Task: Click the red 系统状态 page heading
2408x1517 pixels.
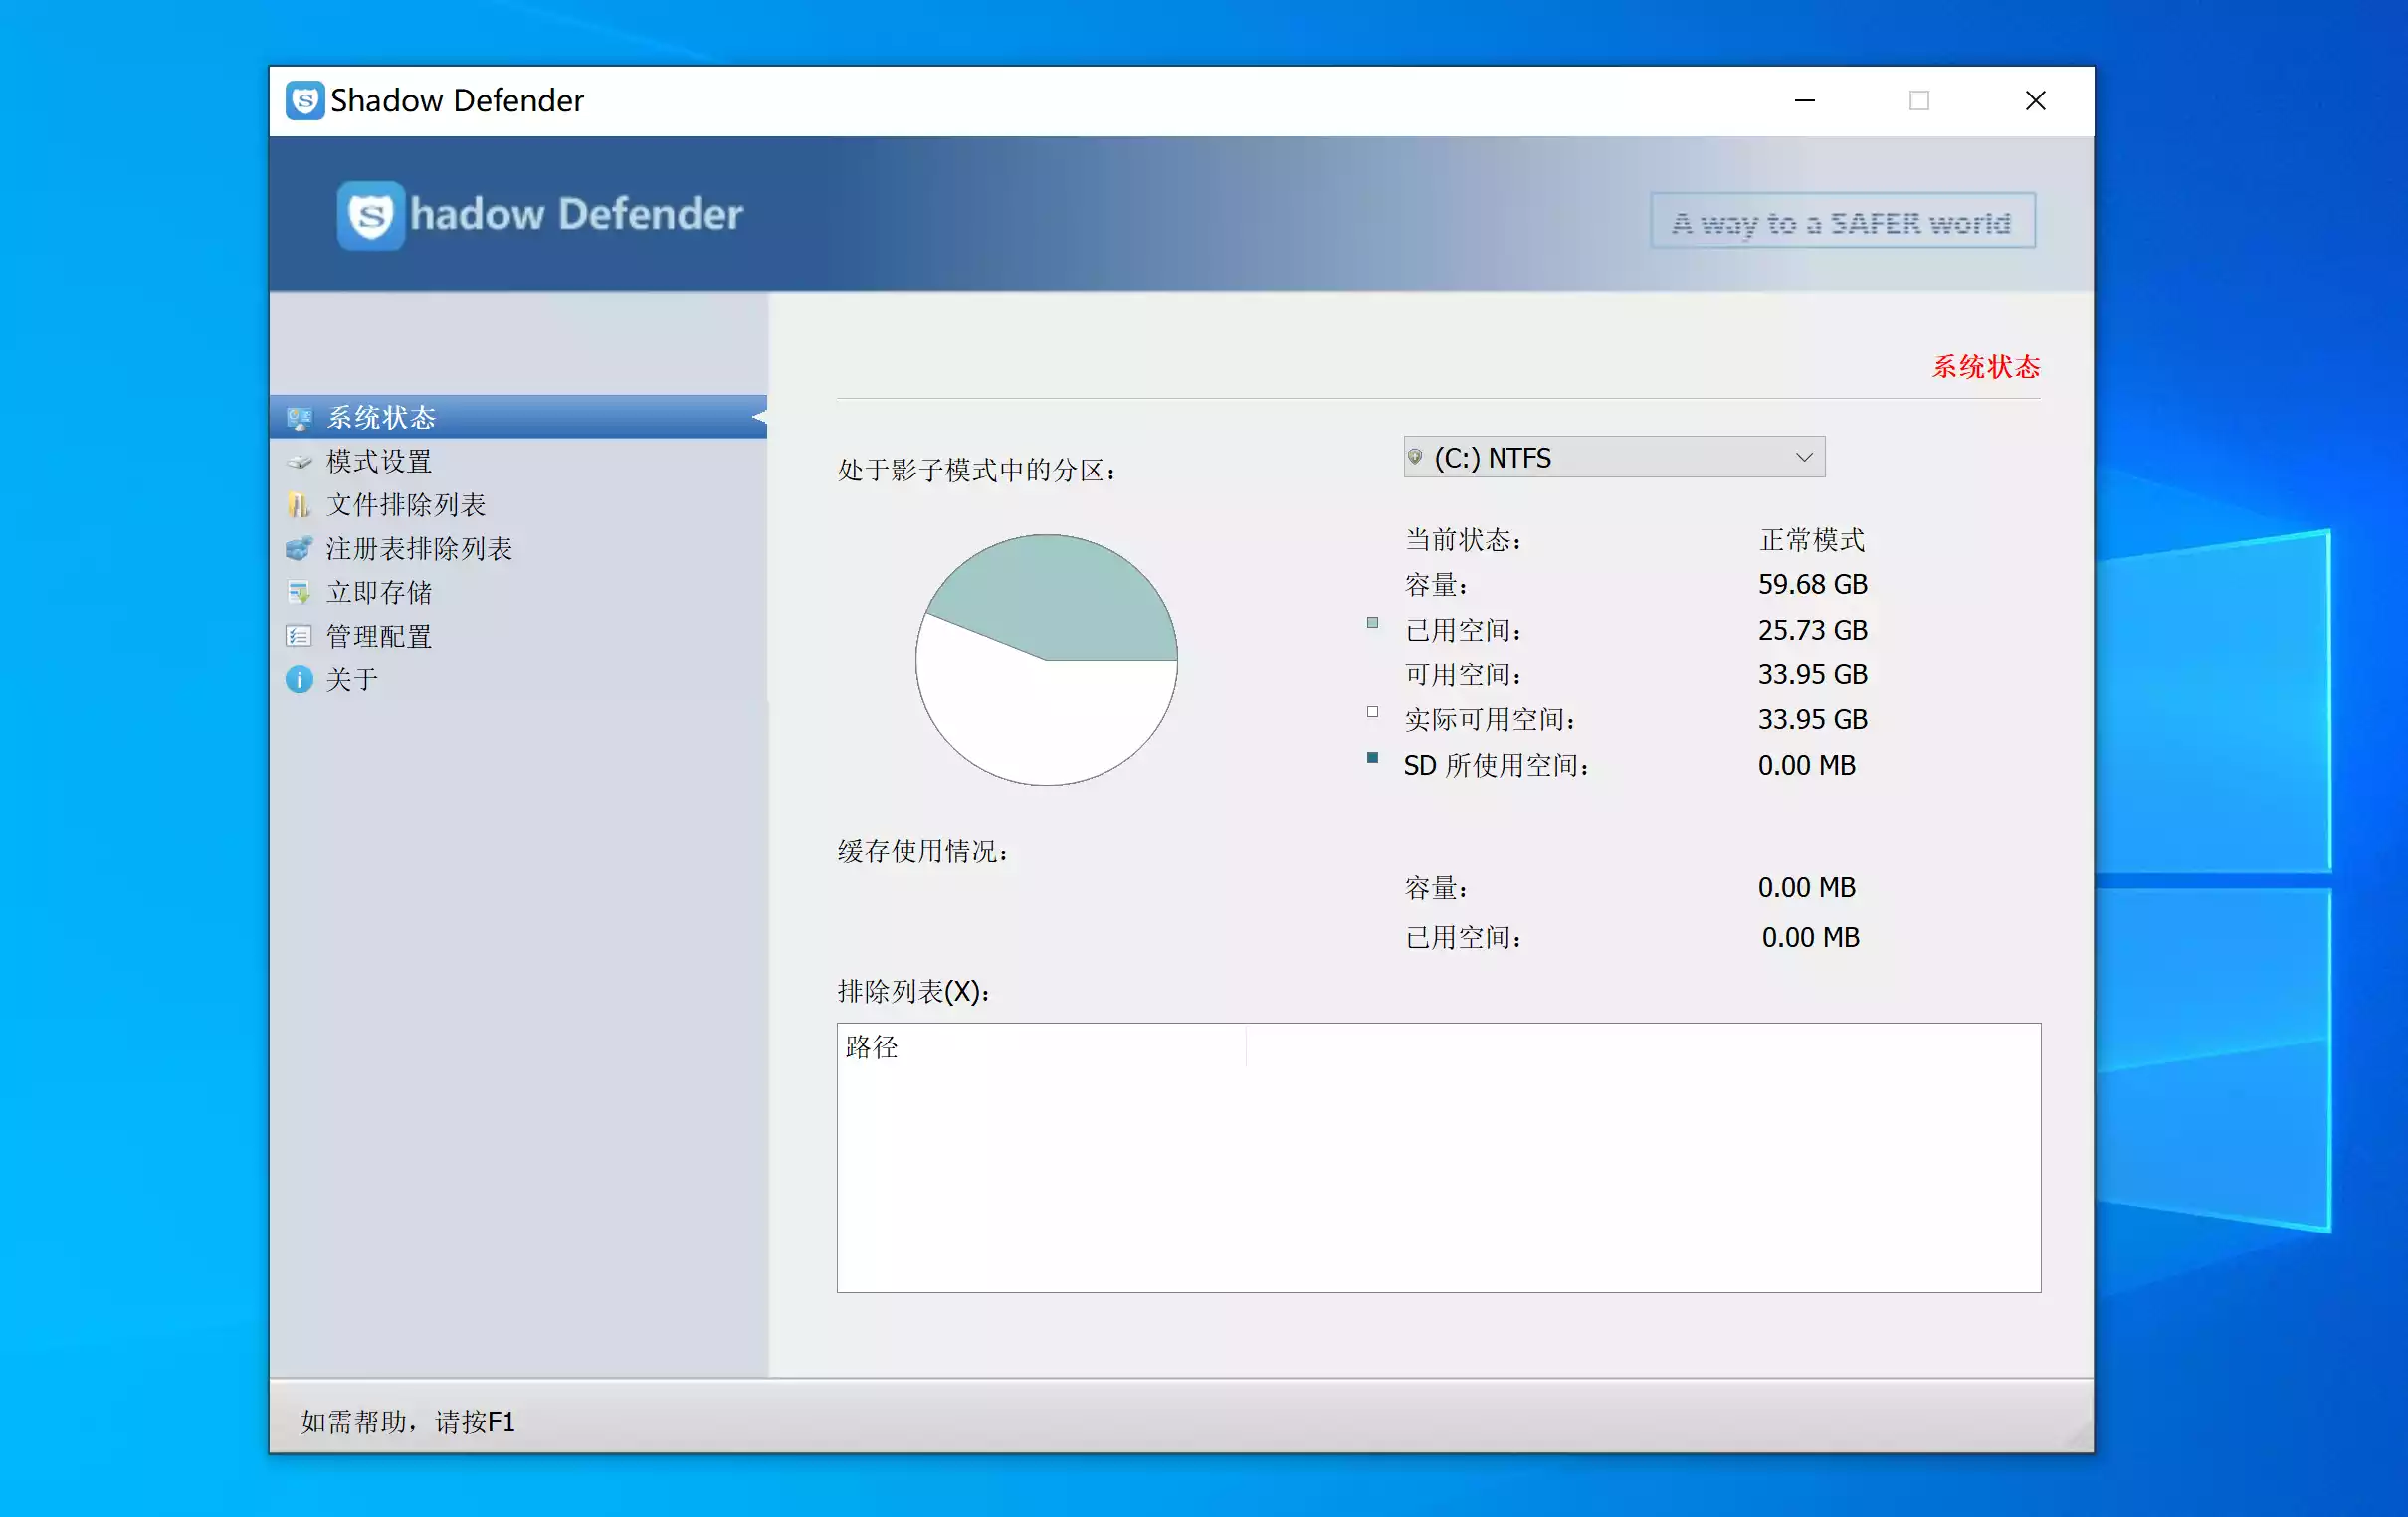Action: click(1985, 367)
